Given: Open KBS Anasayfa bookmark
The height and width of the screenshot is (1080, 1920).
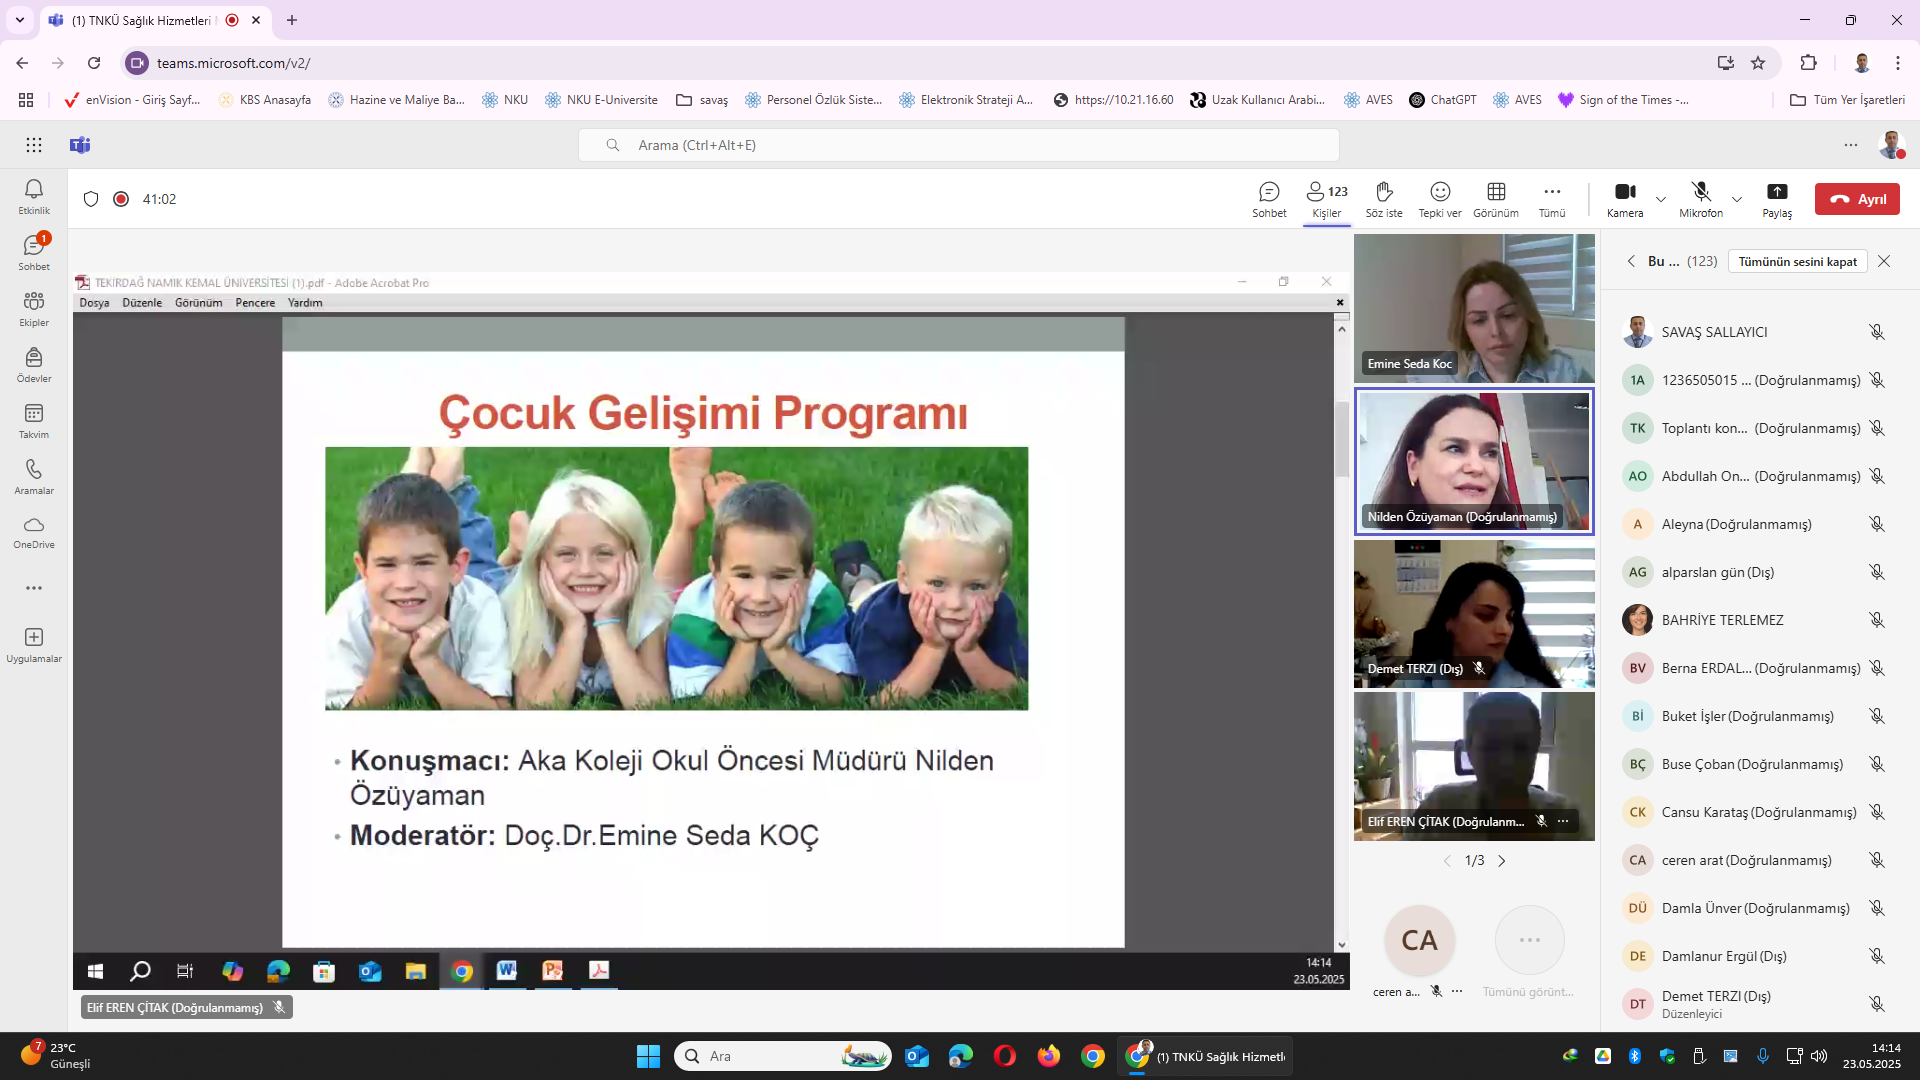Looking at the screenshot, I should click(265, 100).
